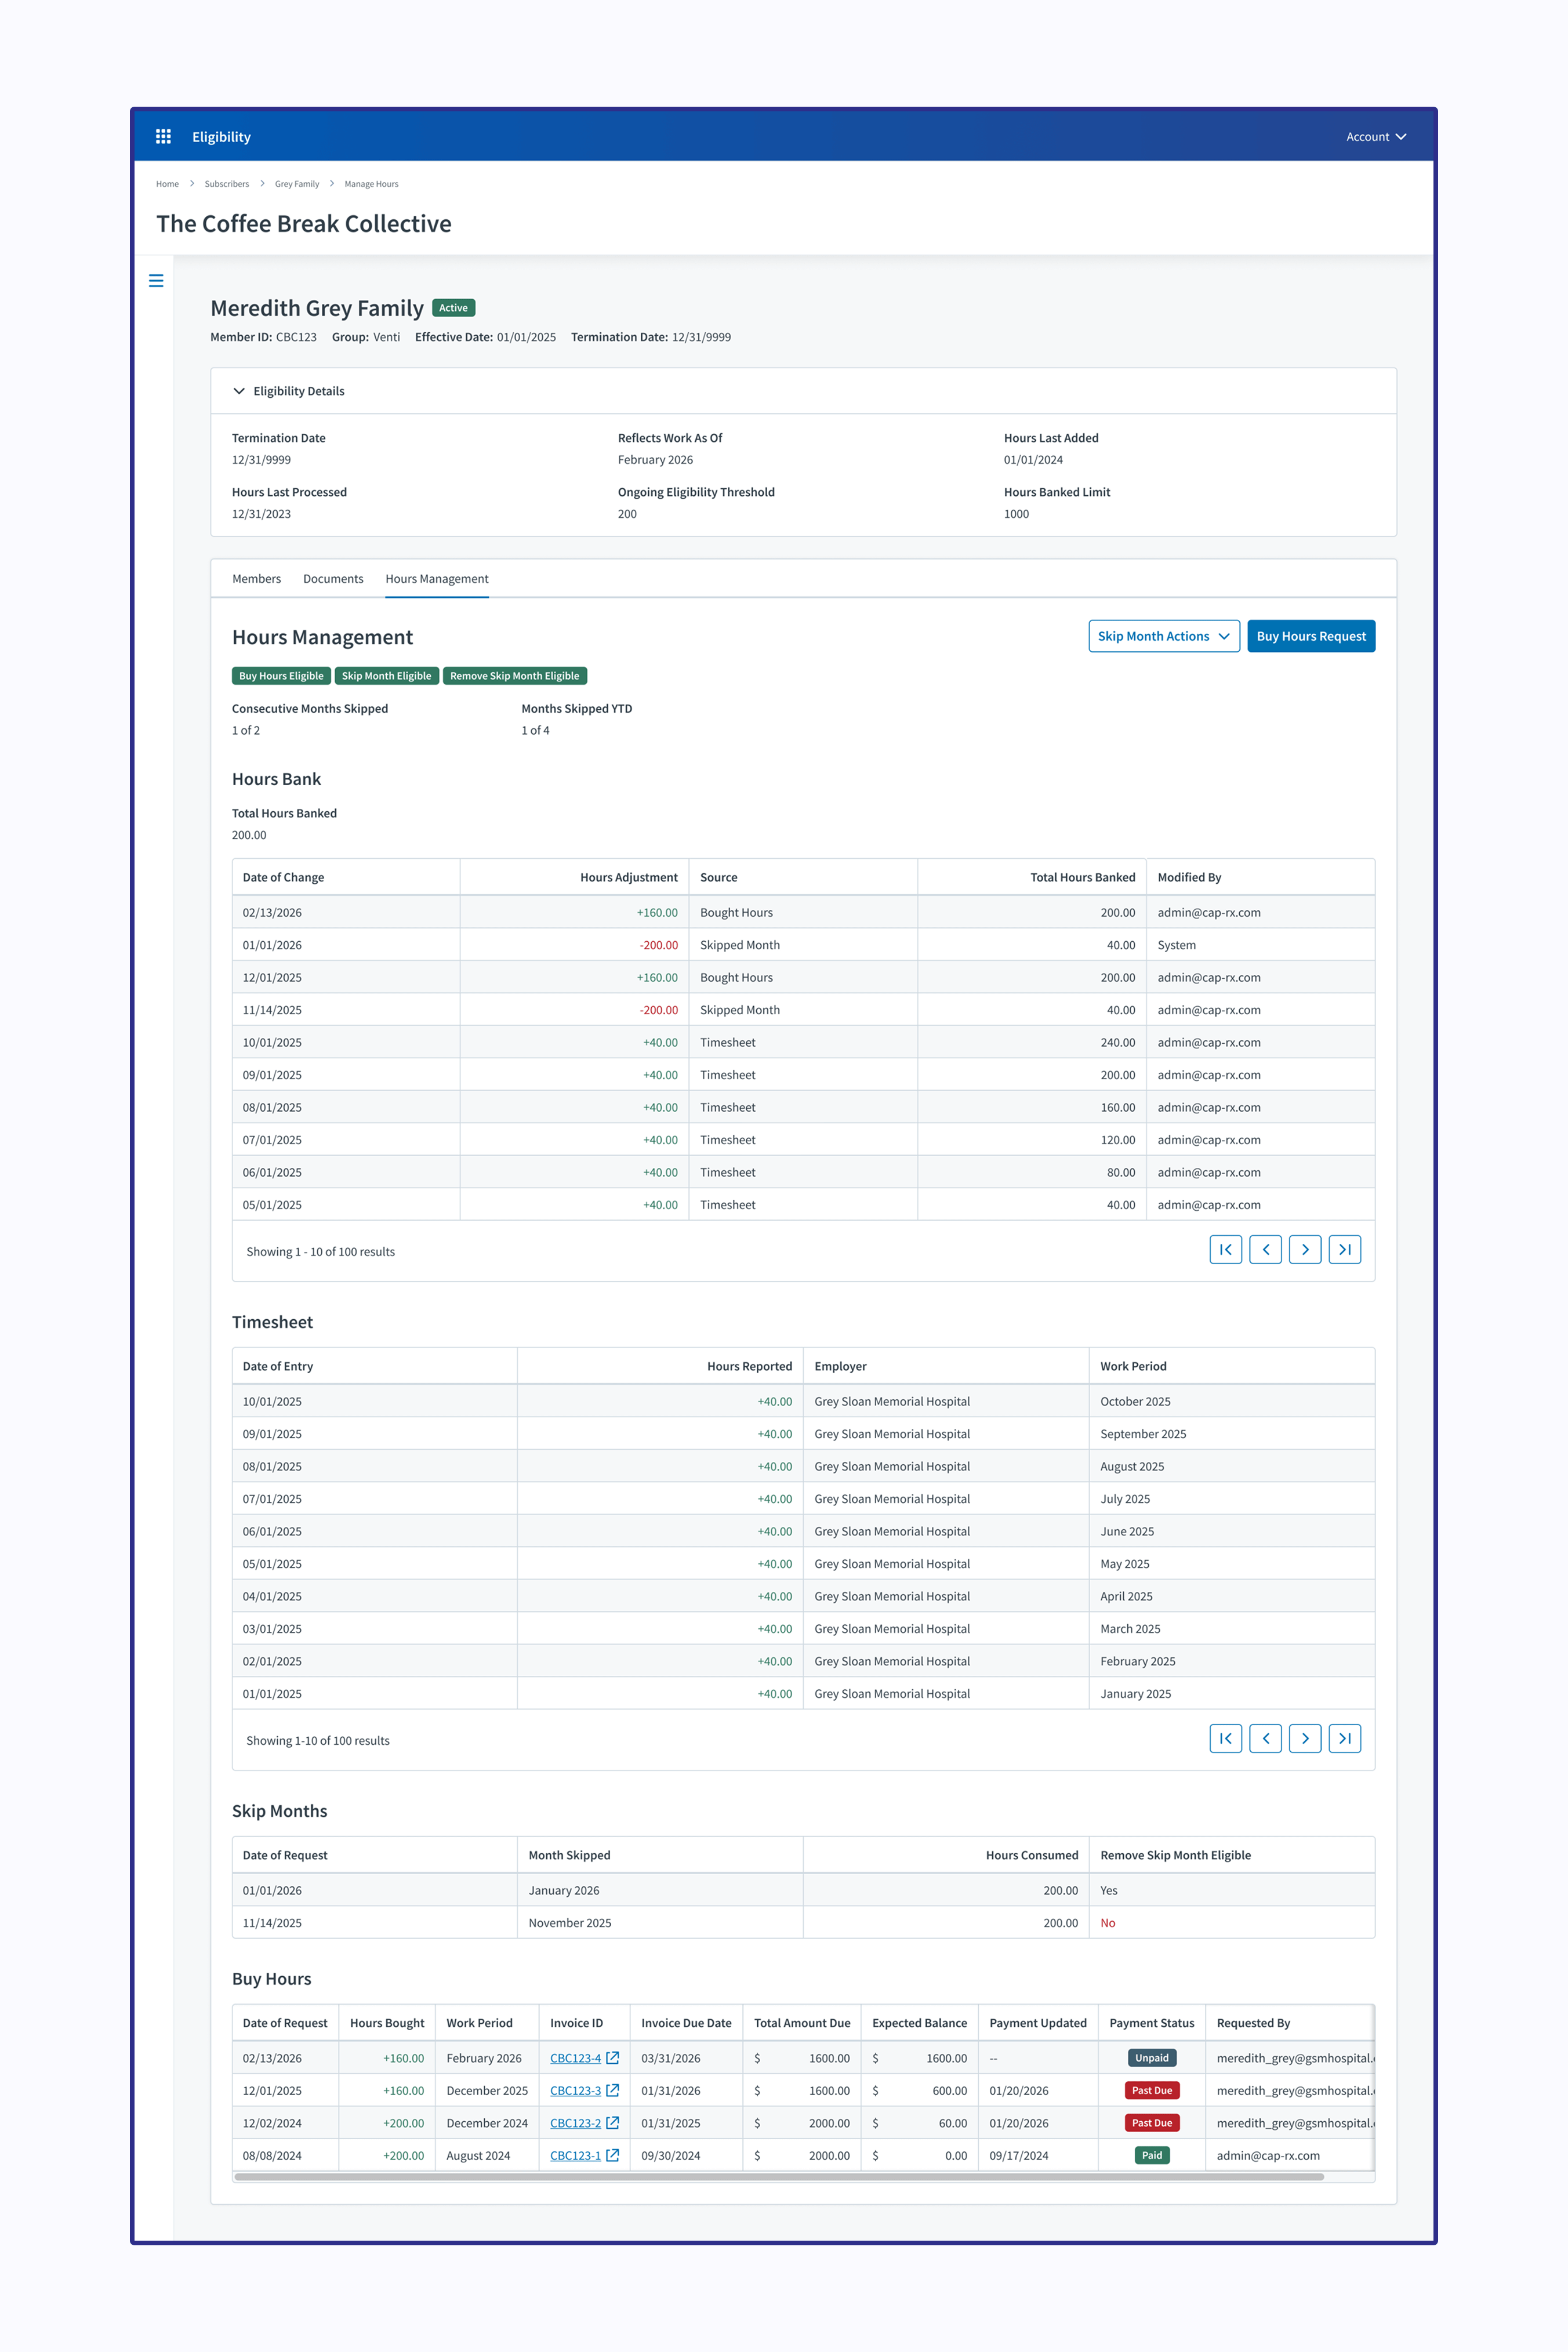1568x2352 pixels.
Task: Open the external link icon beside CBC123-1
Action: click(x=613, y=2155)
